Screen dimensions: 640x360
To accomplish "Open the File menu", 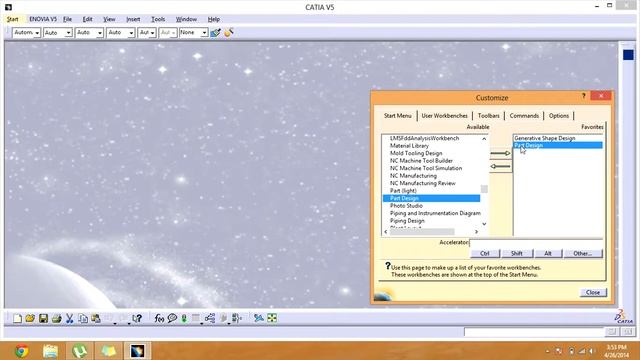I will tap(67, 19).
